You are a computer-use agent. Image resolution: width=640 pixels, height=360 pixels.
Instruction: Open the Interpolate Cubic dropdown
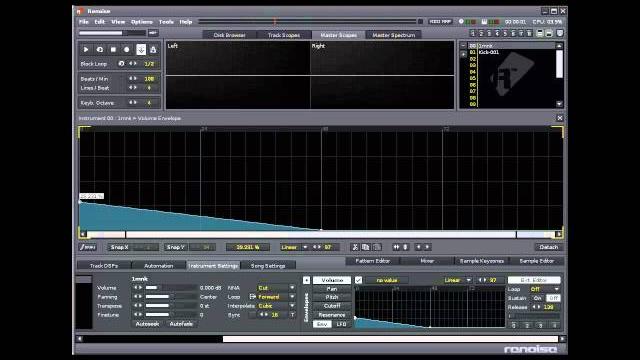point(276,305)
